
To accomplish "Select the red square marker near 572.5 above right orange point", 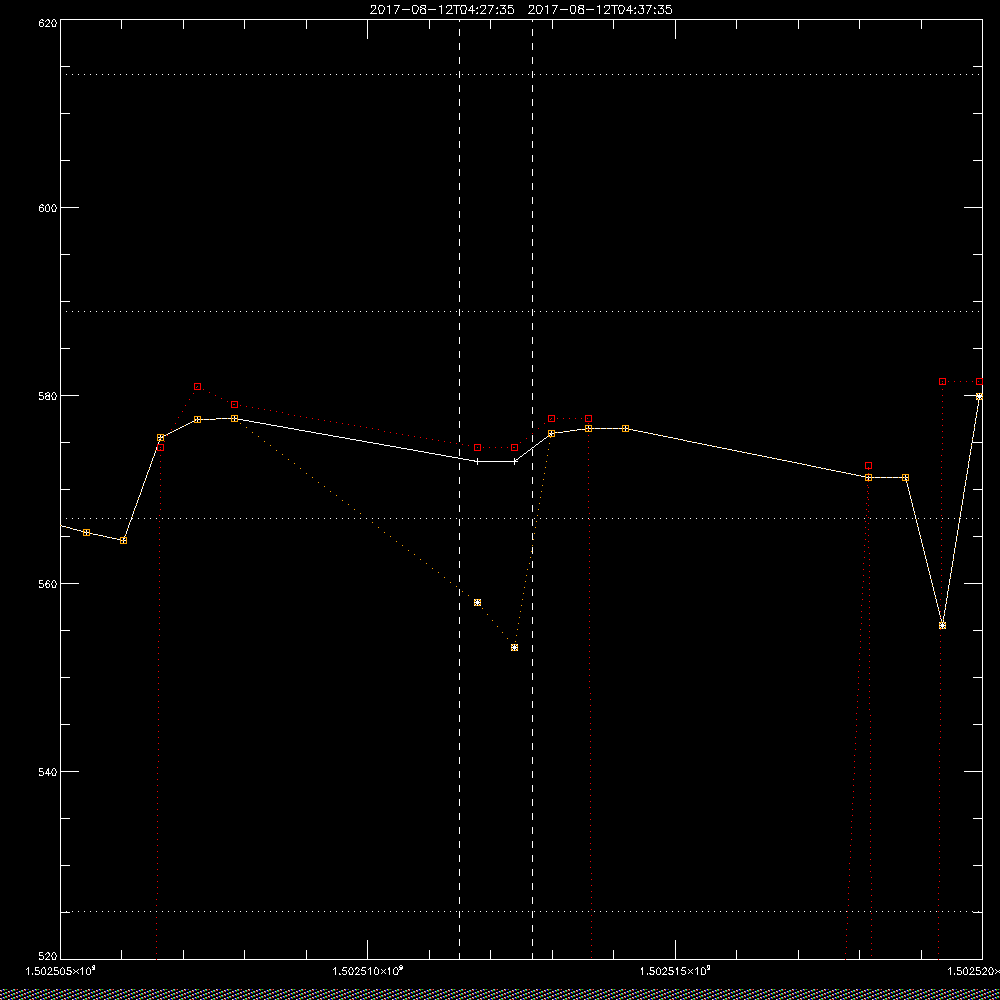I will [x=869, y=466].
